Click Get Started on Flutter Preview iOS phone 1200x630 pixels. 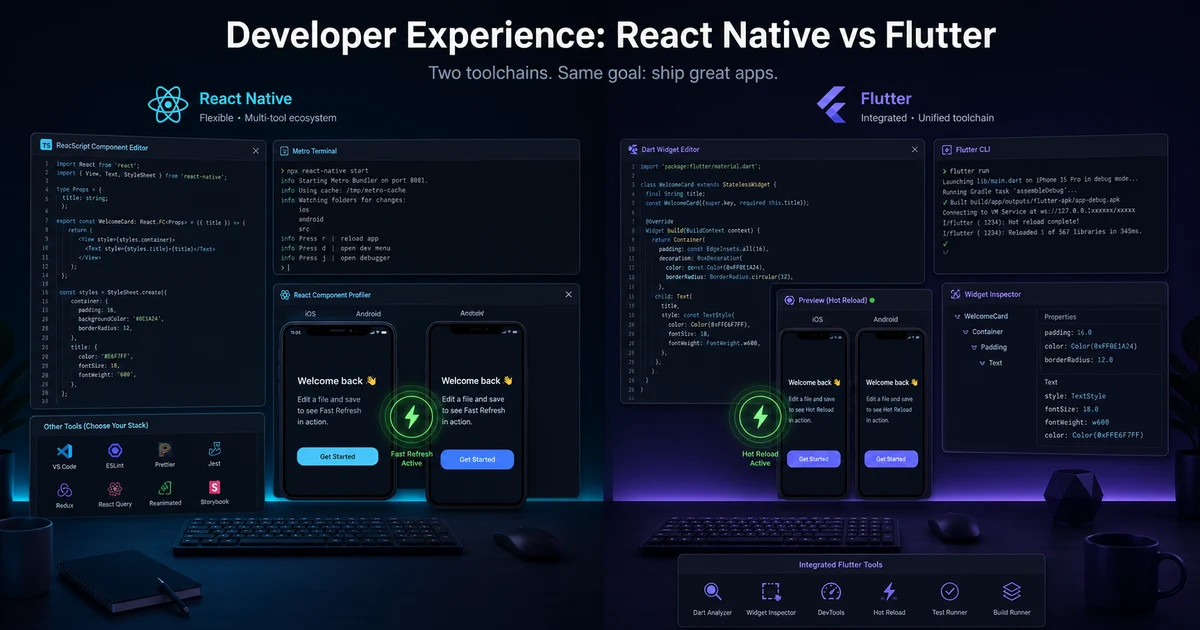click(x=812, y=459)
